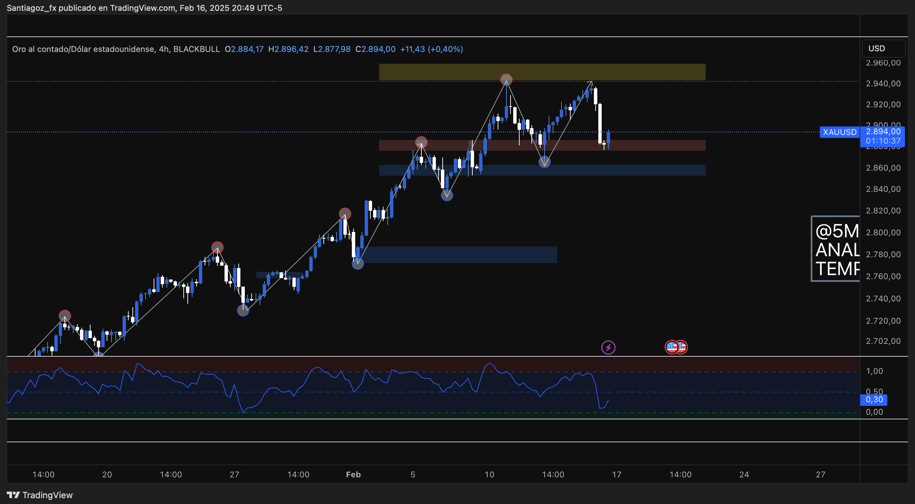915x504 pixels.
Task: Select the red zone under current price
Action: [x=542, y=145]
